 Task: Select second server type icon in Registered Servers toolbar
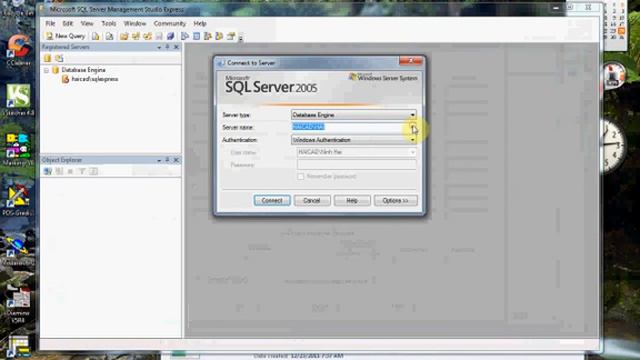(x=59, y=58)
